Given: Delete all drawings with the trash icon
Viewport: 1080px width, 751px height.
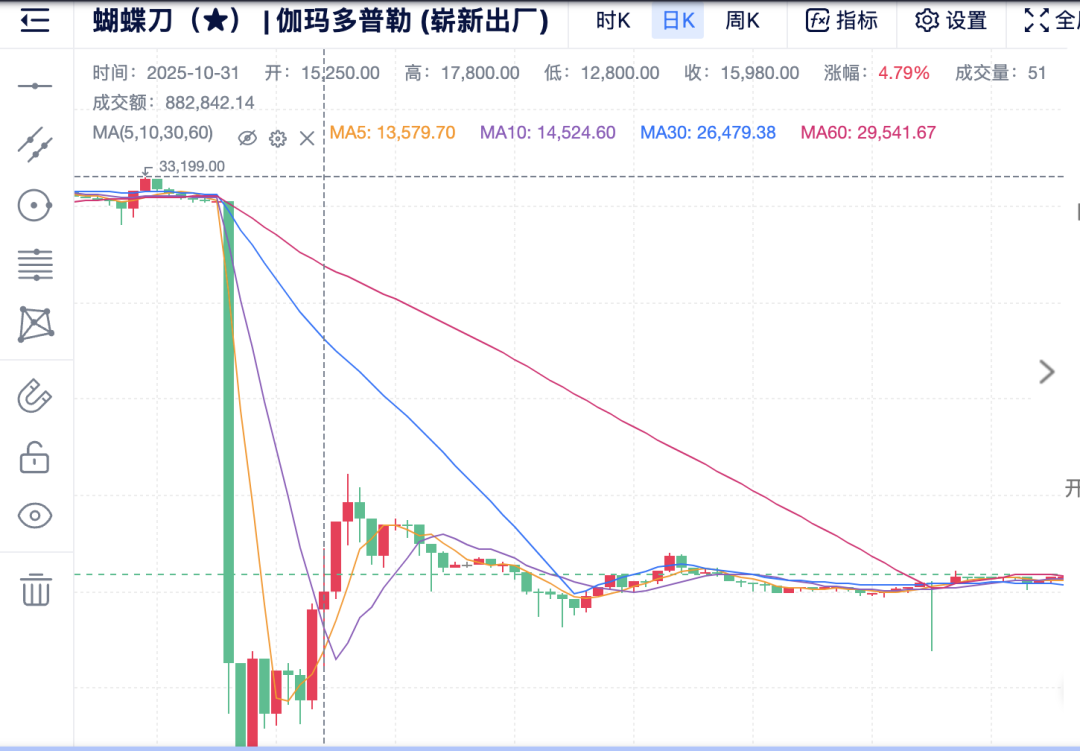Looking at the screenshot, I should 36,590.
